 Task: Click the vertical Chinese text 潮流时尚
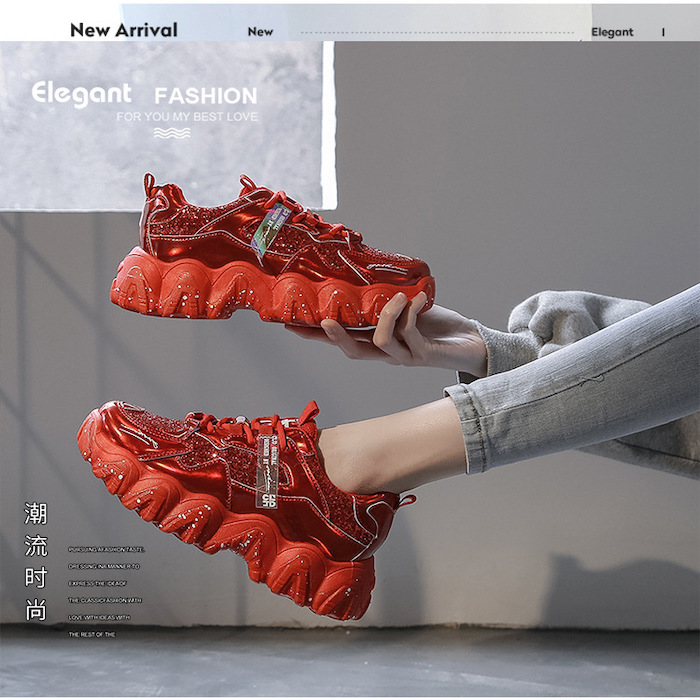36,561
